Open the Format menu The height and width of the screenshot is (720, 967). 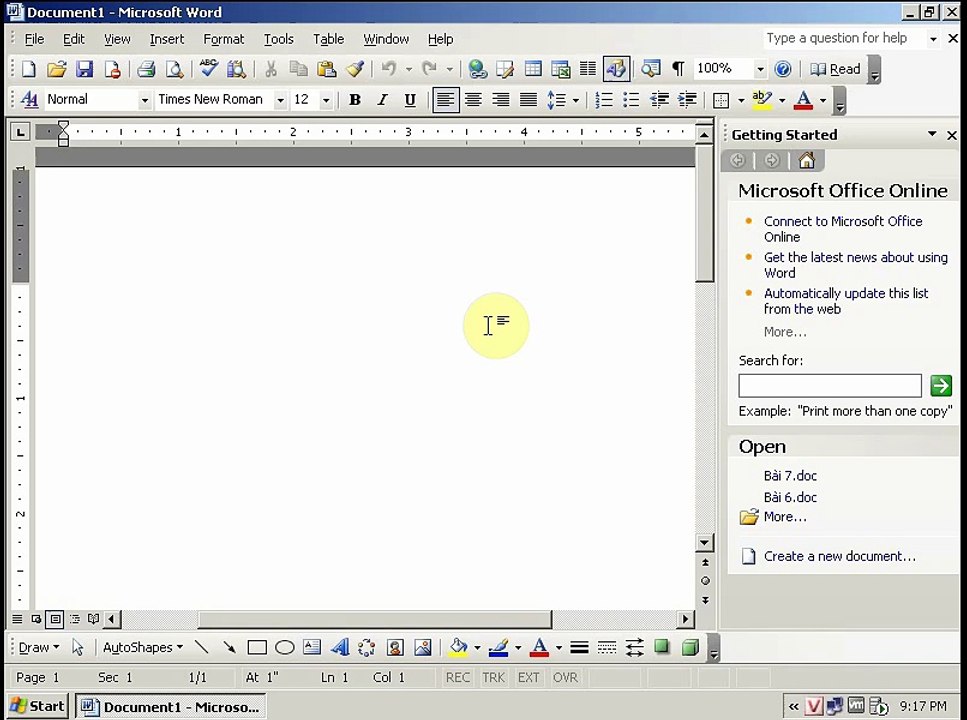click(224, 39)
